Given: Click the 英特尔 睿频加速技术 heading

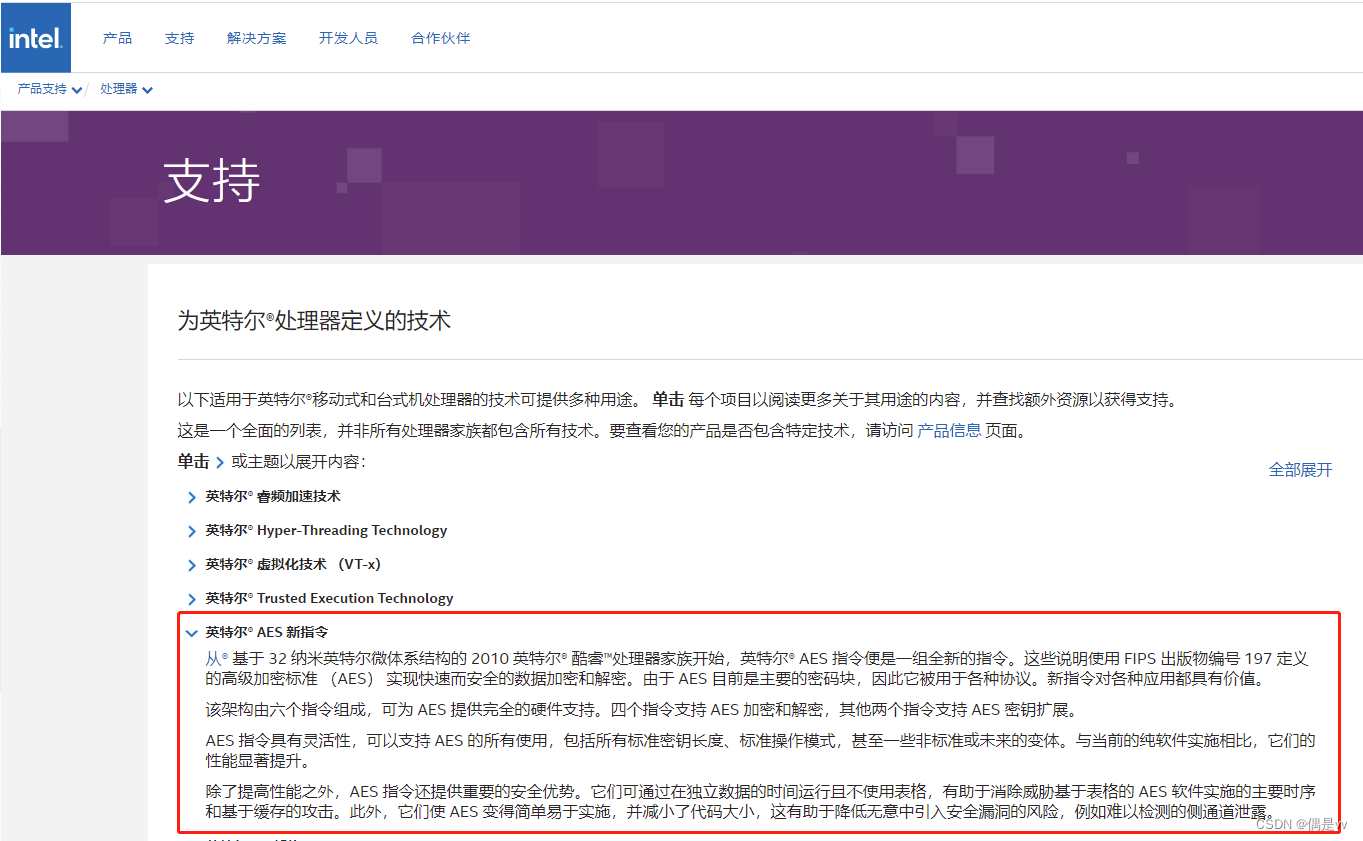Looking at the screenshot, I should (273, 496).
